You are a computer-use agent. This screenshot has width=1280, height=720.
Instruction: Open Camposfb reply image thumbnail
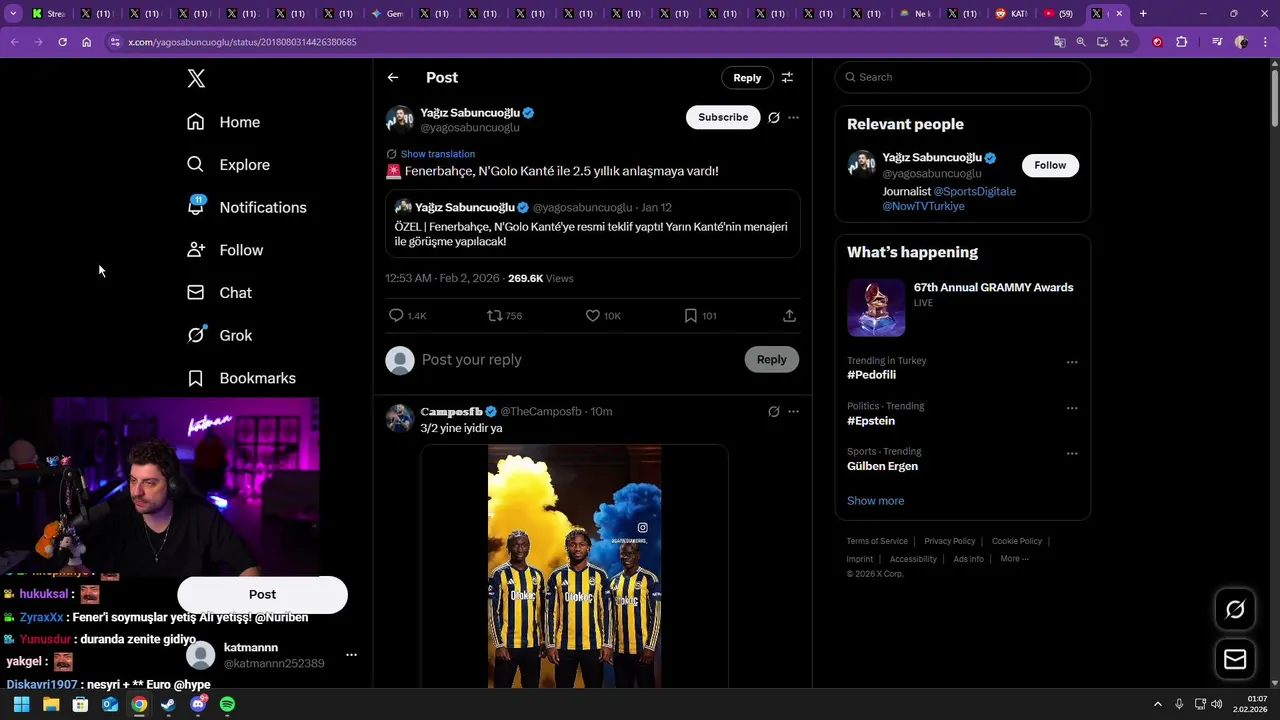pyautogui.click(x=574, y=566)
